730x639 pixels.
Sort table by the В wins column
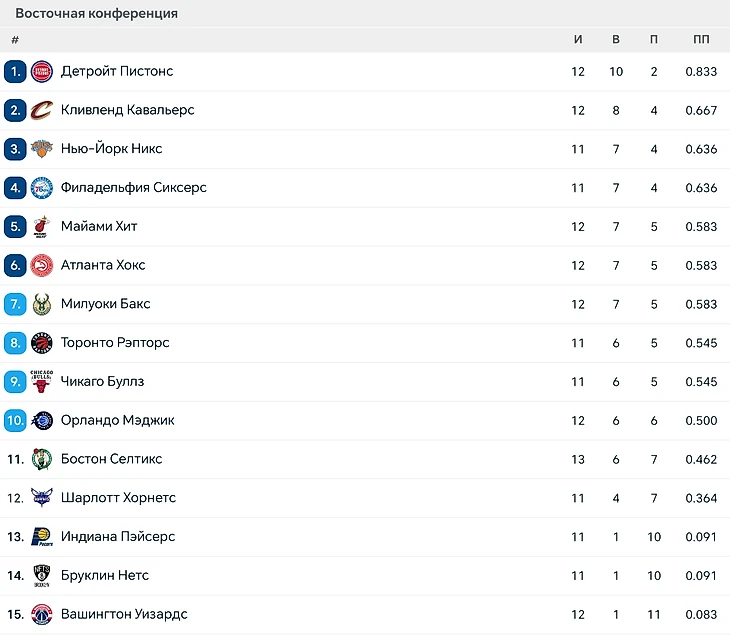click(x=616, y=40)
